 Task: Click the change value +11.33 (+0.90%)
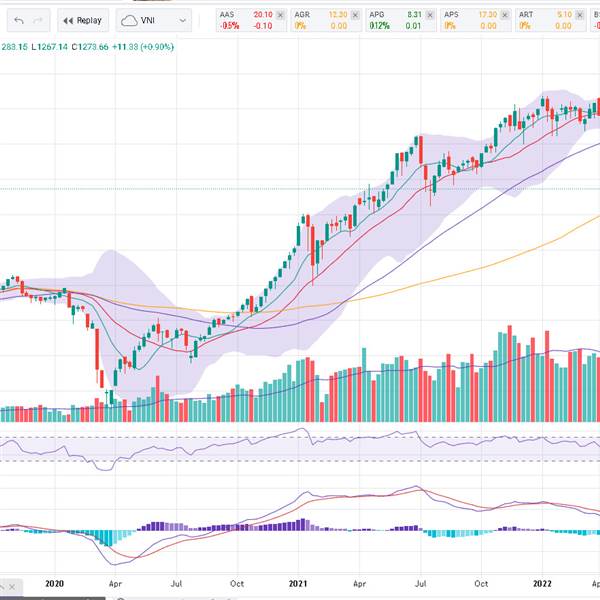(143, 47)
